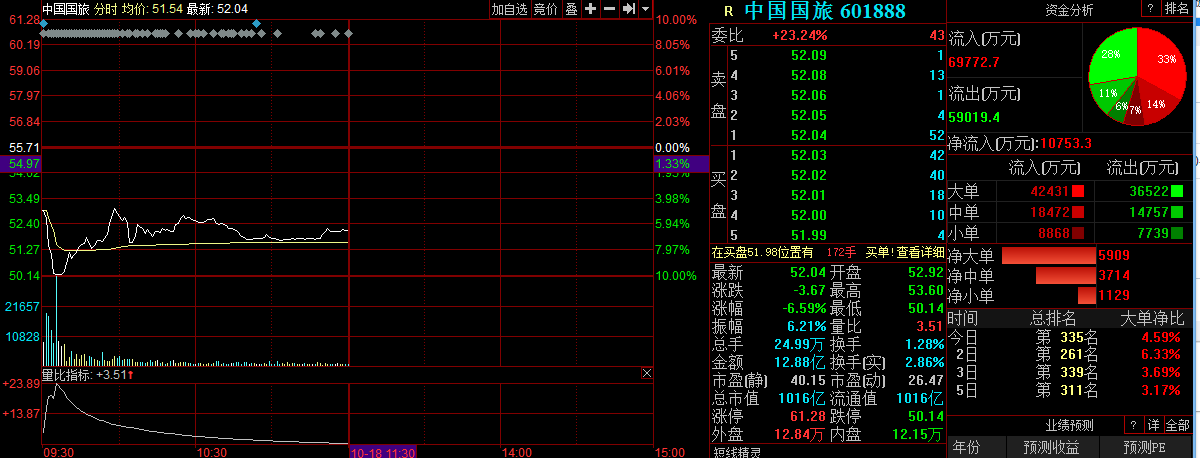Screen dimensions: 1200x458
Task: Click the 详 detail button in 业绩预测
Action: pos(1153,424)
